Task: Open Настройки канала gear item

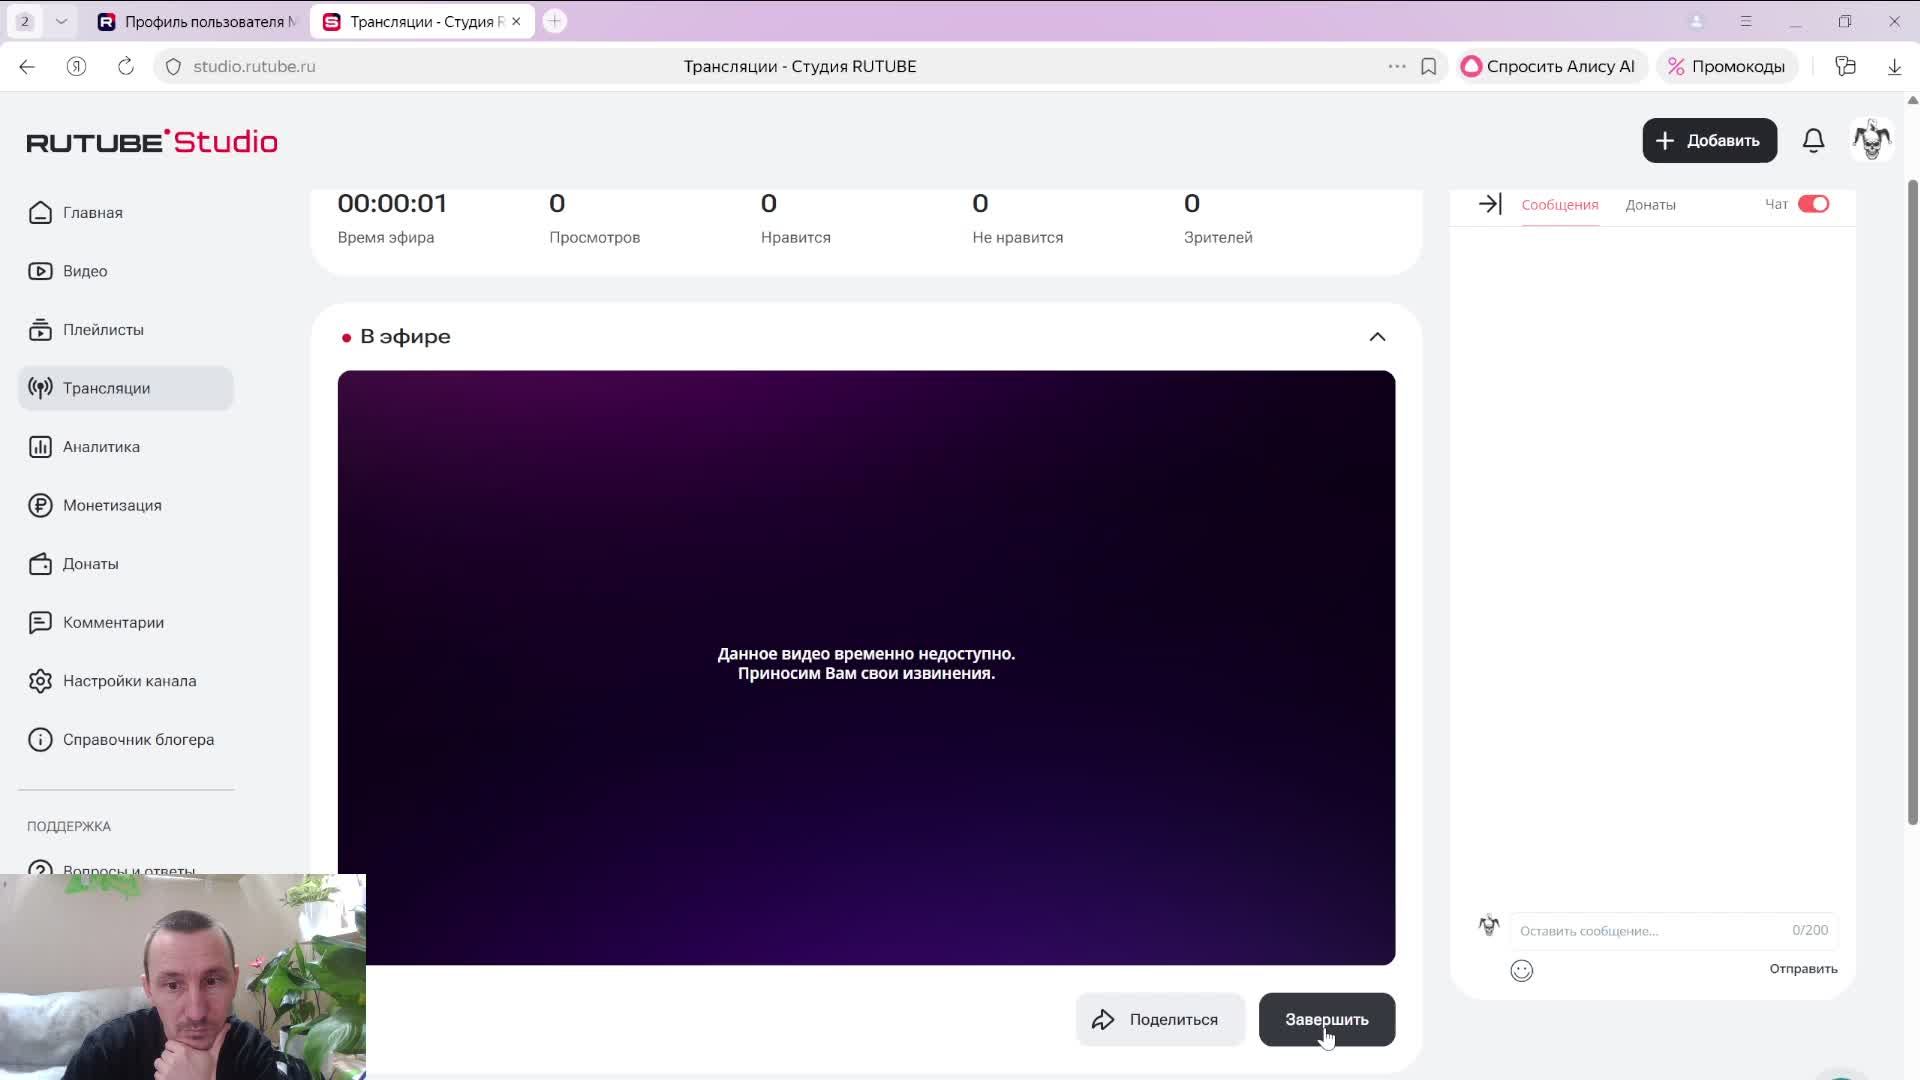Action: pos(129,681)
